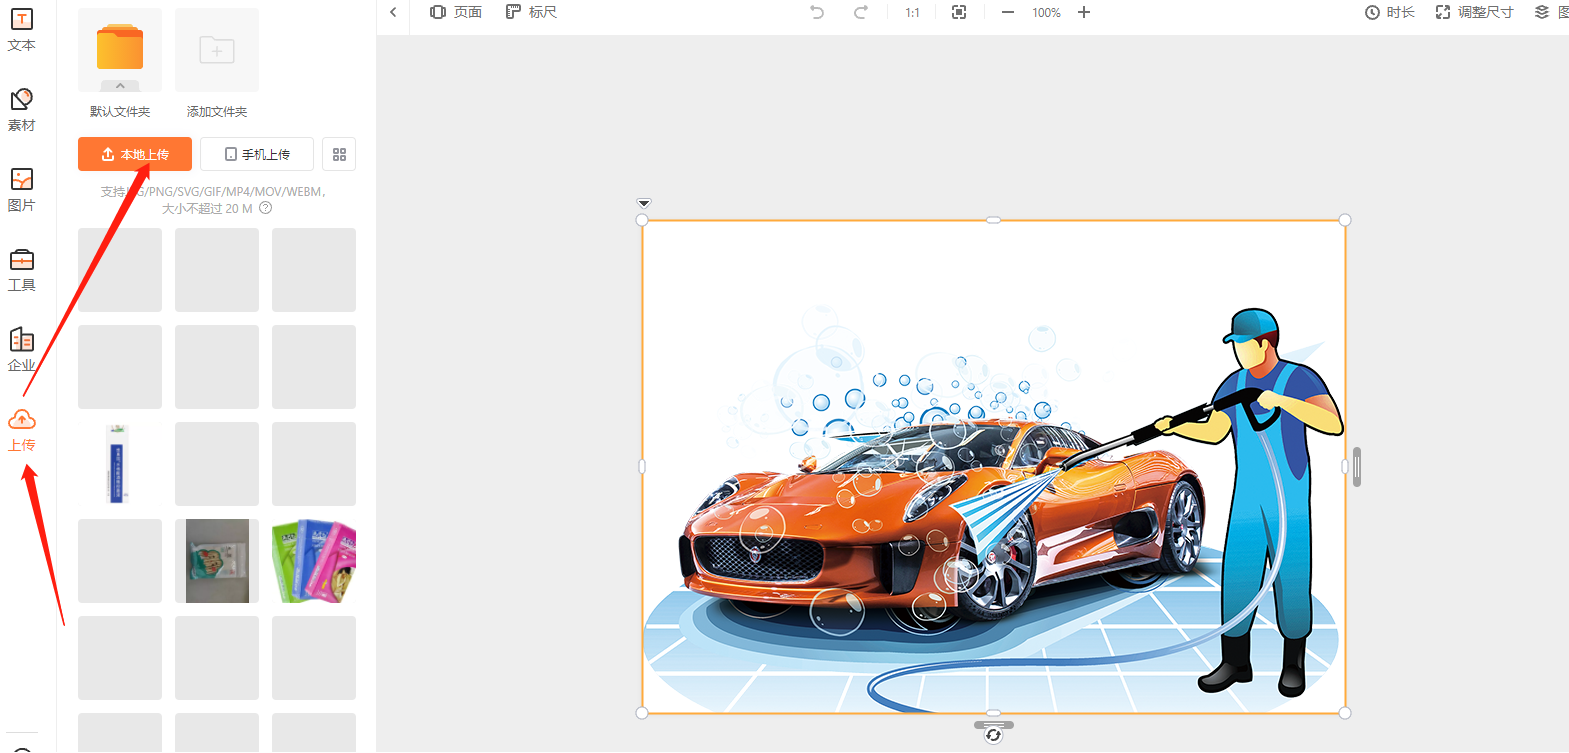The height and width of the screenshot is (753, 1569).
Task: Click the undo arrow icon
Action: tap(817, 12)
